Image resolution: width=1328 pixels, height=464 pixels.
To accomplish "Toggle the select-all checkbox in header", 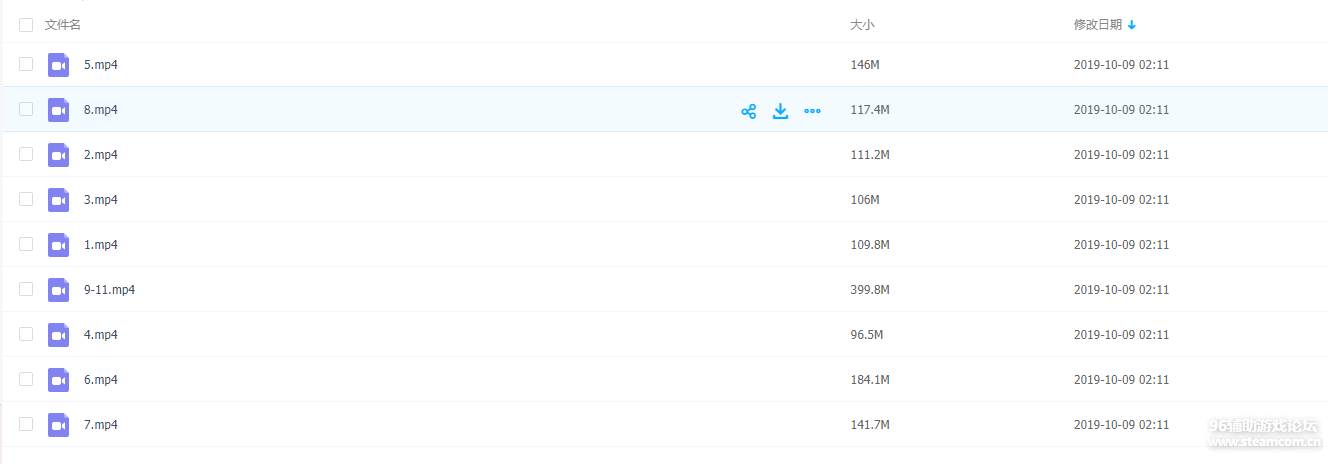I will [x=26, y=25].
